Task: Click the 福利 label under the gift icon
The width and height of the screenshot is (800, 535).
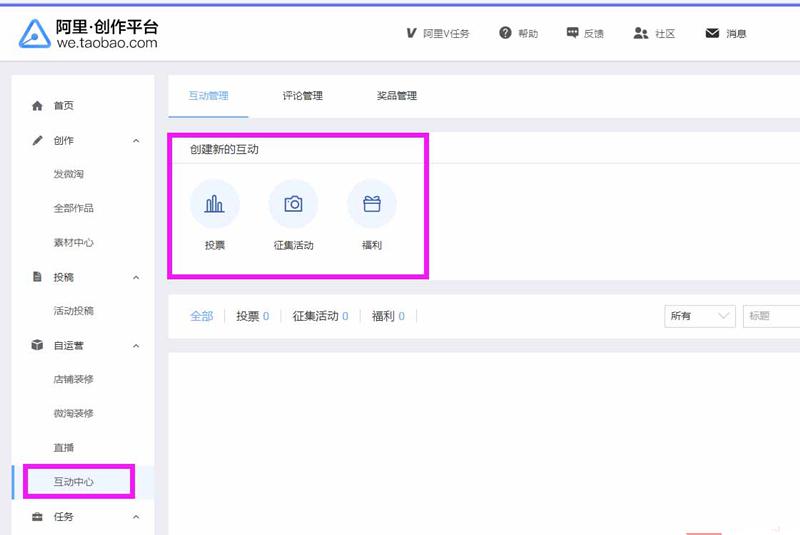Action: [372, 245]
